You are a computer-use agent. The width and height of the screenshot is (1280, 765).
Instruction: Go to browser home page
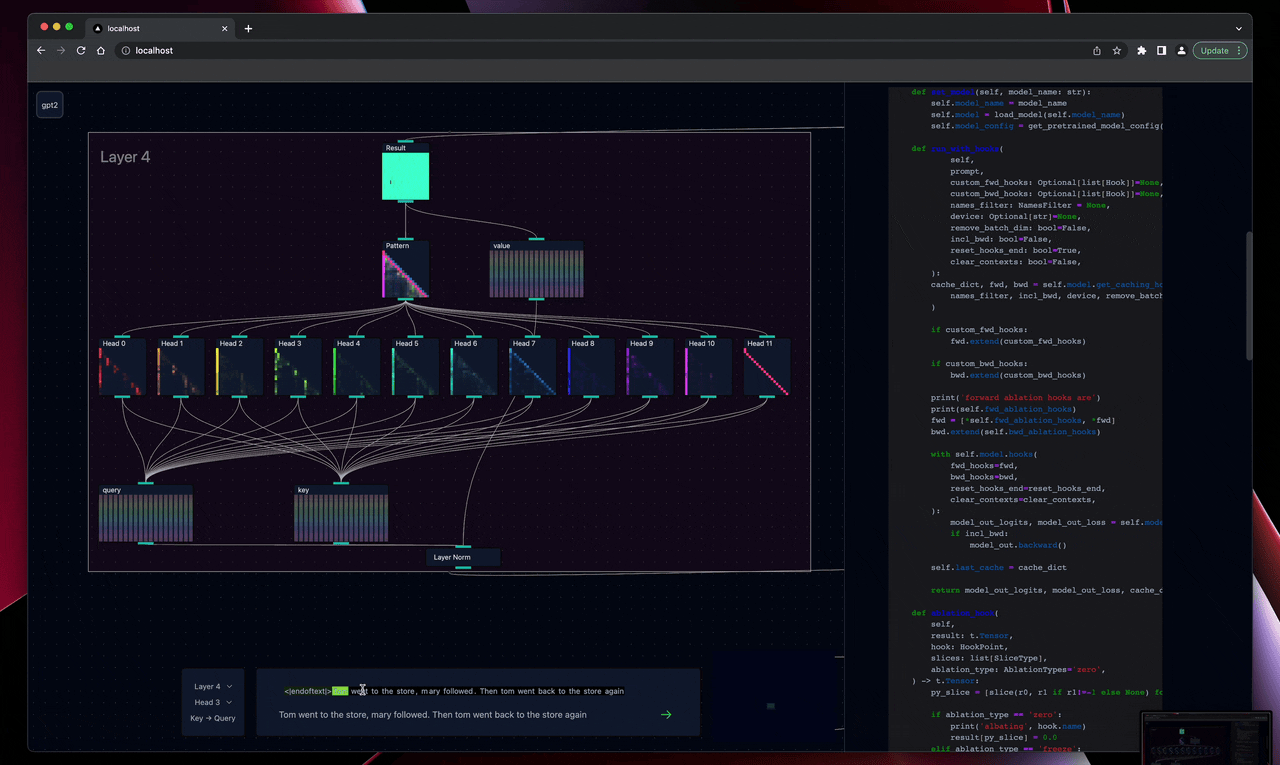point(101,51)
